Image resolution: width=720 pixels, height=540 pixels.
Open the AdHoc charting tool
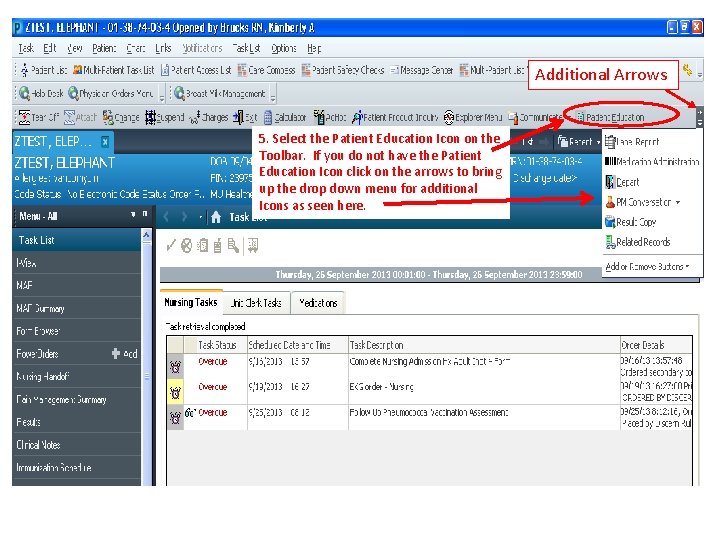click(x=330, y=118)
